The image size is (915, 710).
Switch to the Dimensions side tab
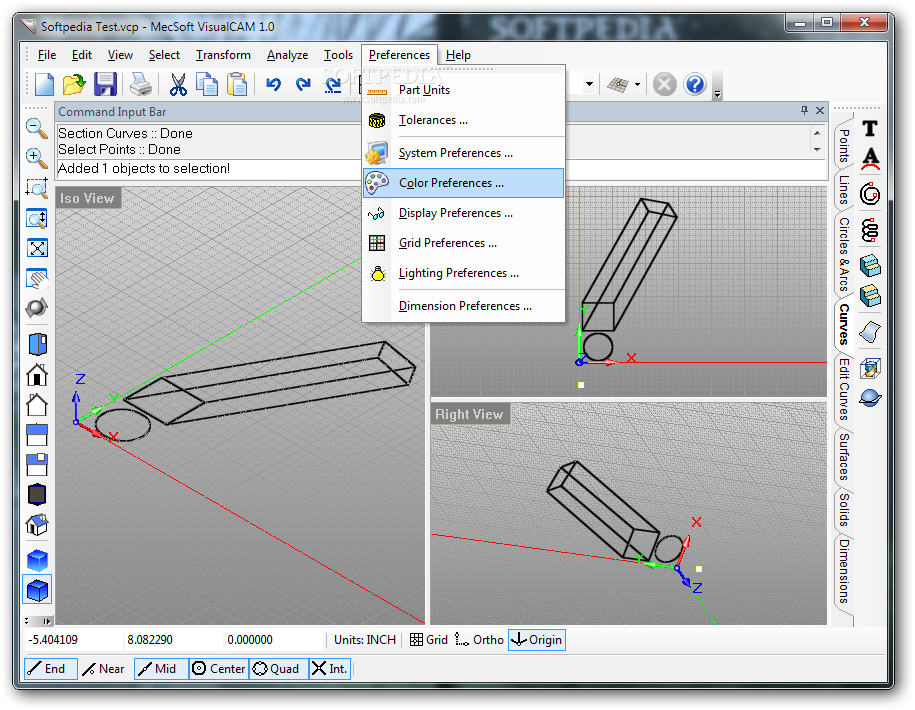pos(844,571)
